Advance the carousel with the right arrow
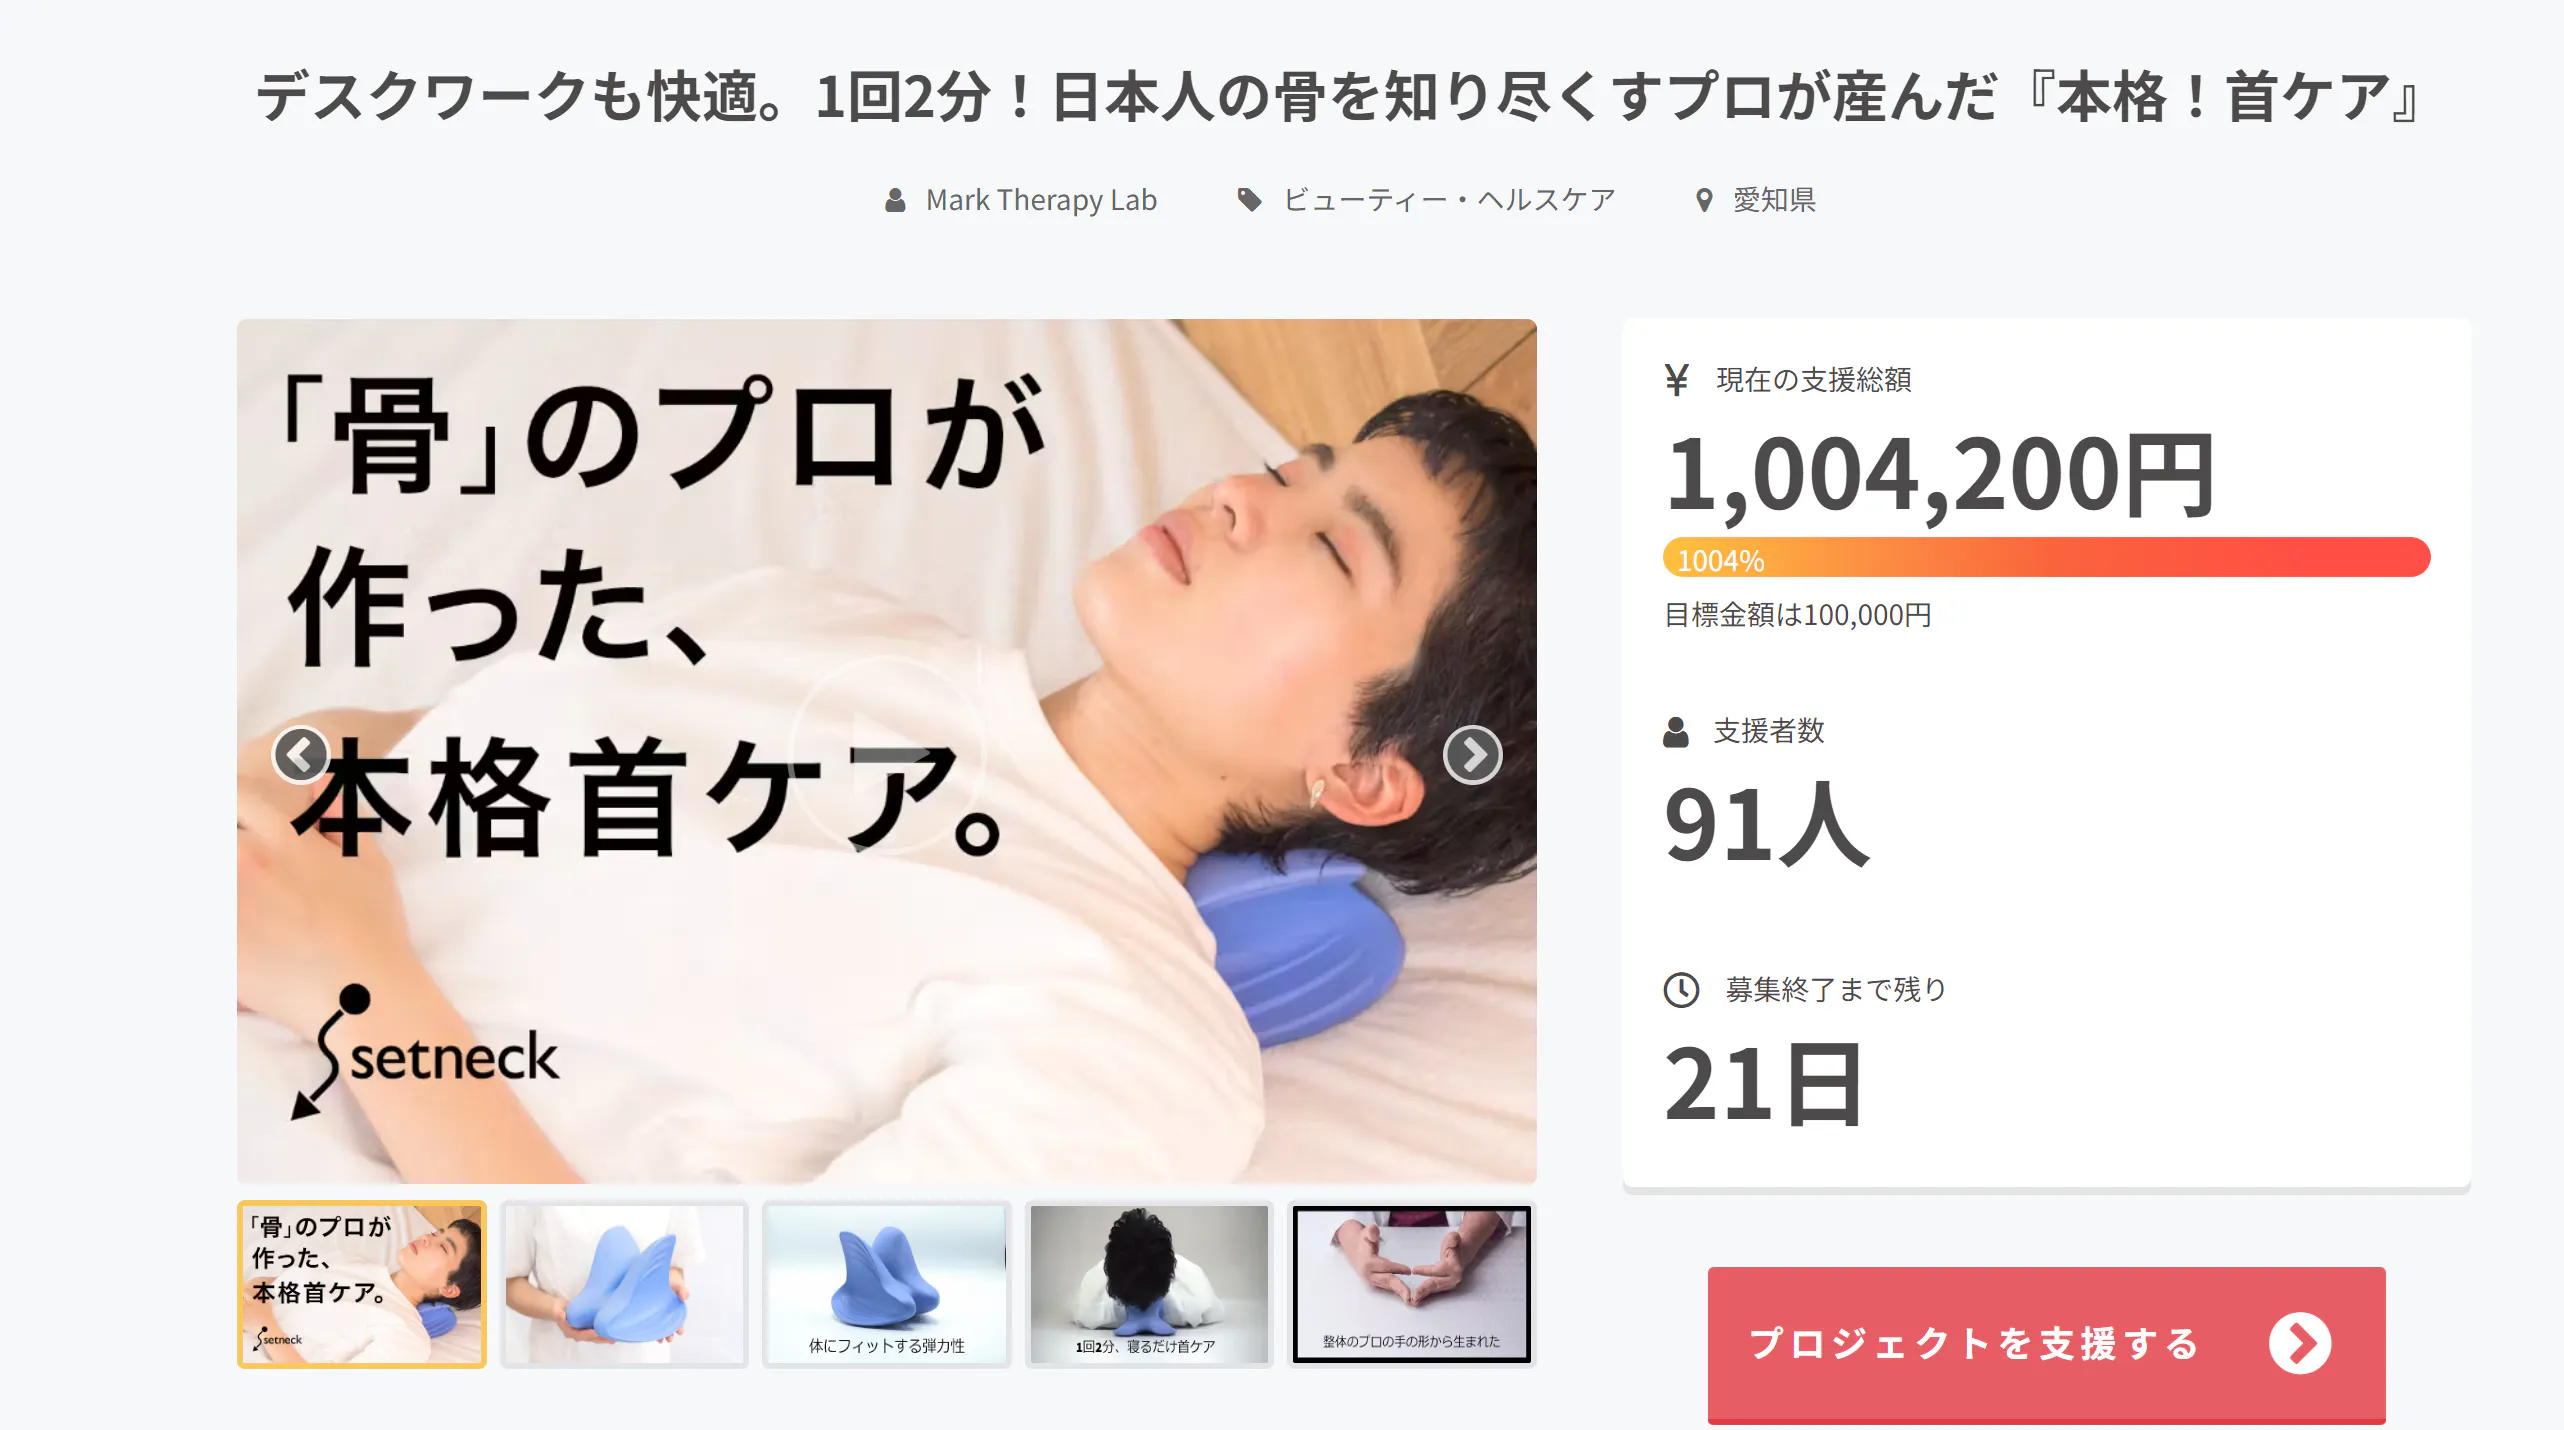2564x1430 pixels. pyautogui.click(x=1472, y=755)
